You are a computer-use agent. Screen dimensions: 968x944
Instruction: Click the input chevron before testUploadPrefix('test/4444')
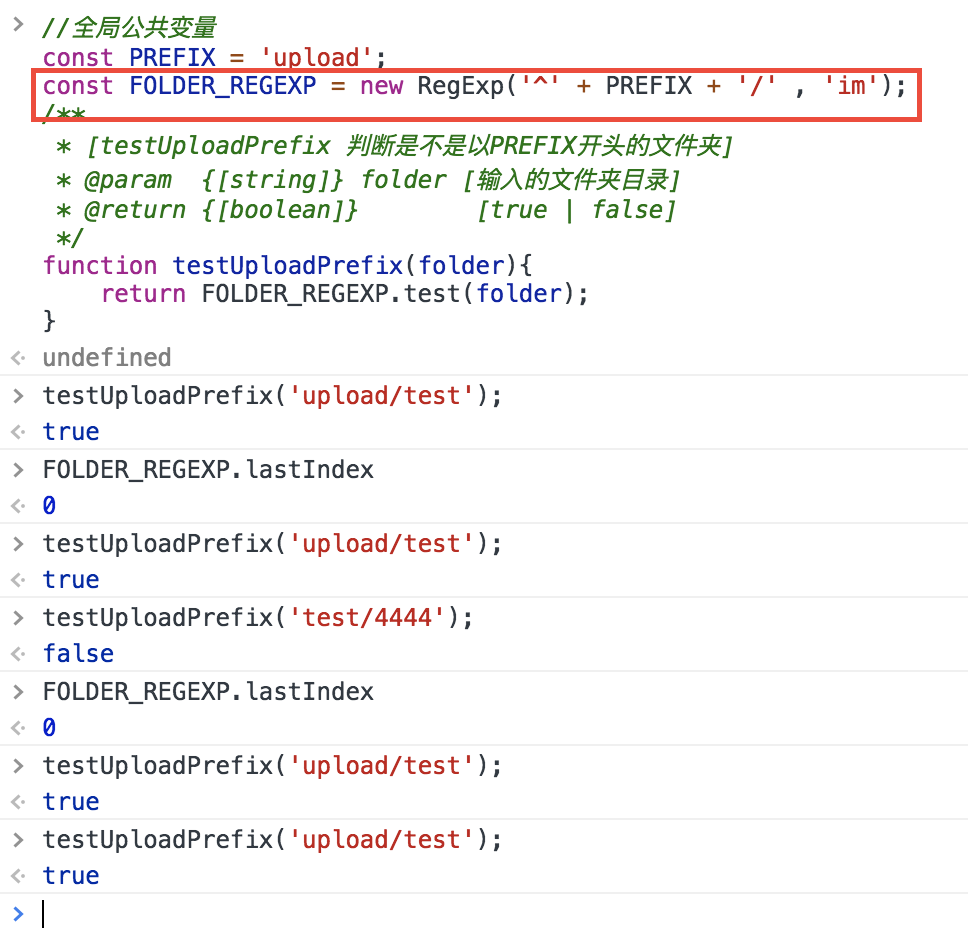(16, 617)
